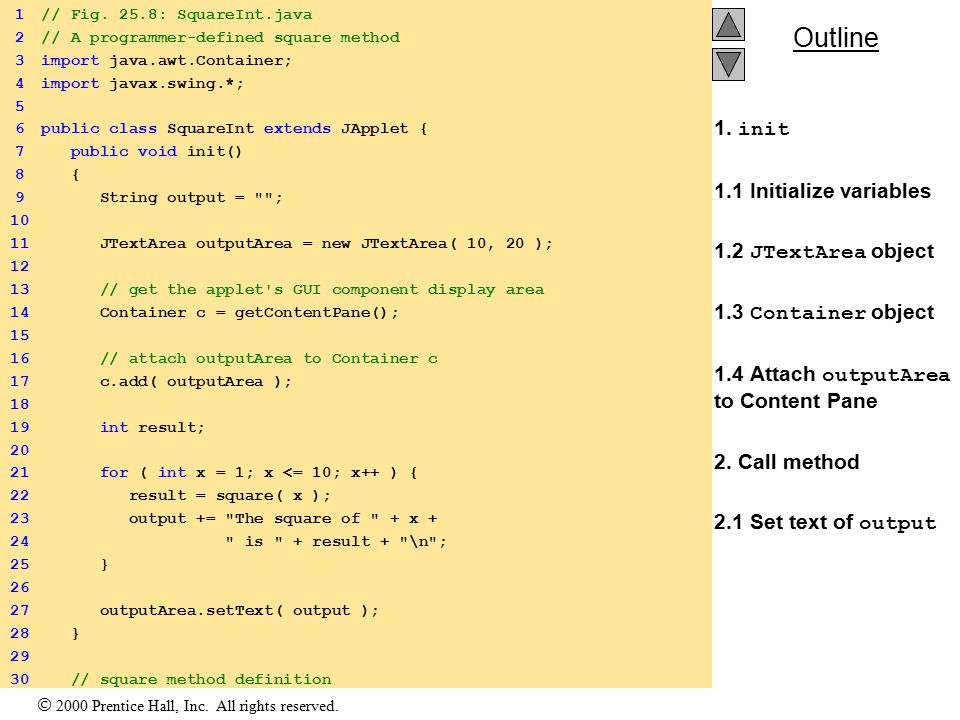This screenshot has height=720, width=960.
Task: Click the c.add( outputArea ) line
Action: tap(196, 381)
